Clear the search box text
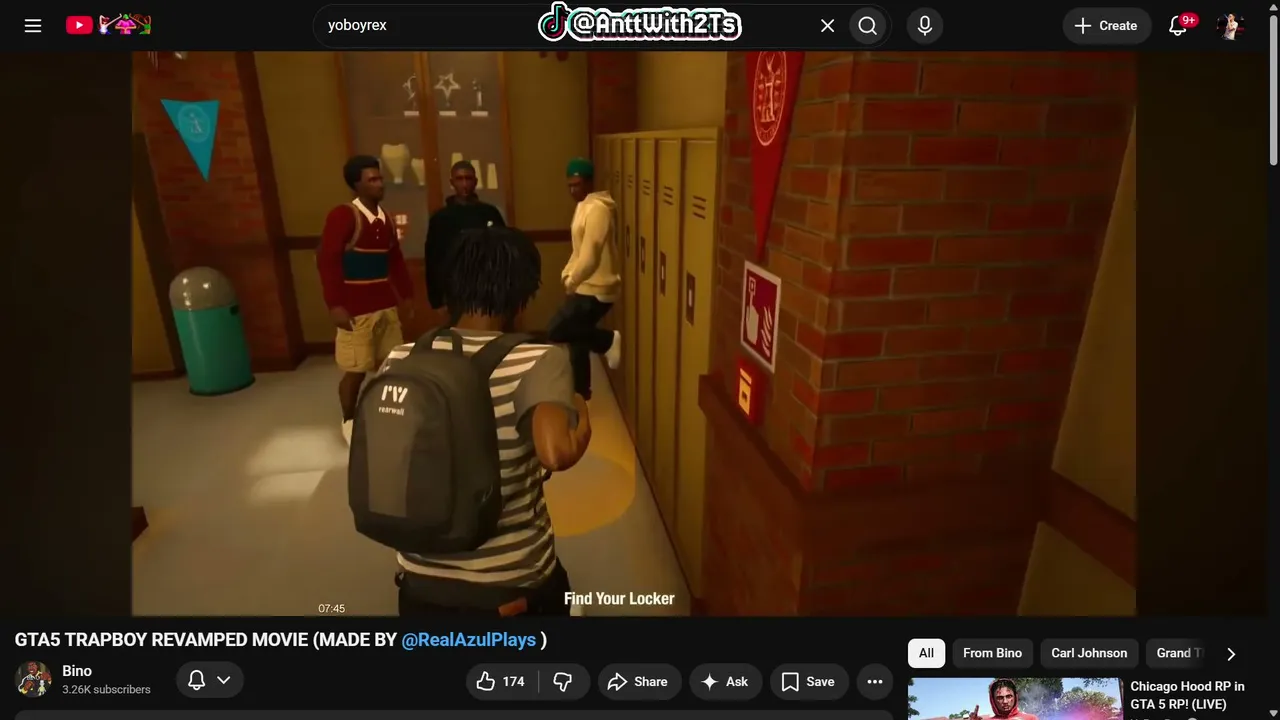 (827, 26)
